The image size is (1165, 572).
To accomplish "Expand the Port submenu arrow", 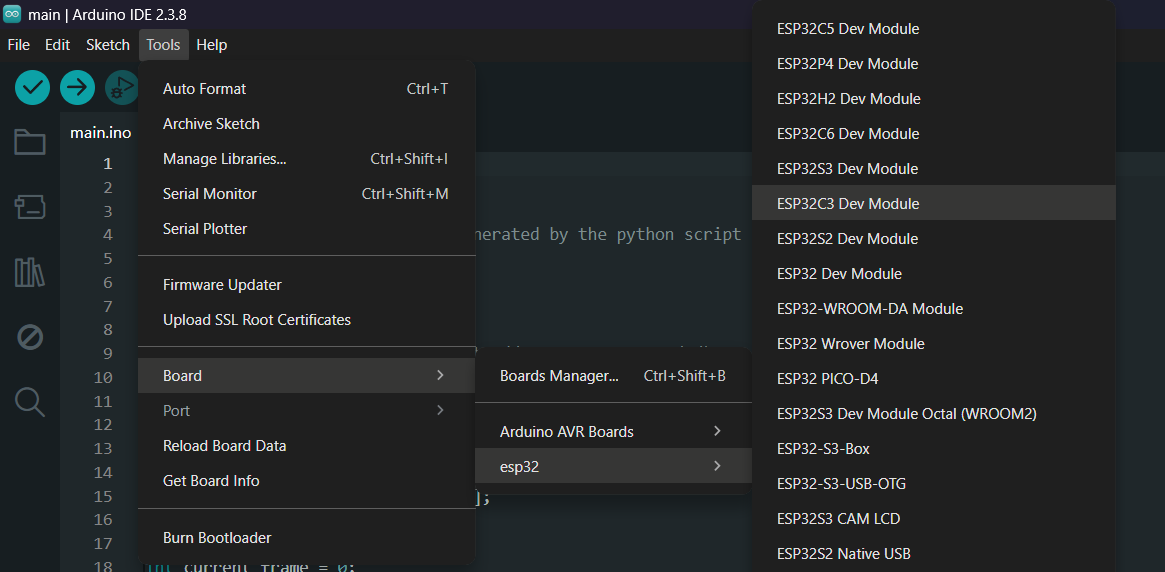I will [x=441, y=410].
